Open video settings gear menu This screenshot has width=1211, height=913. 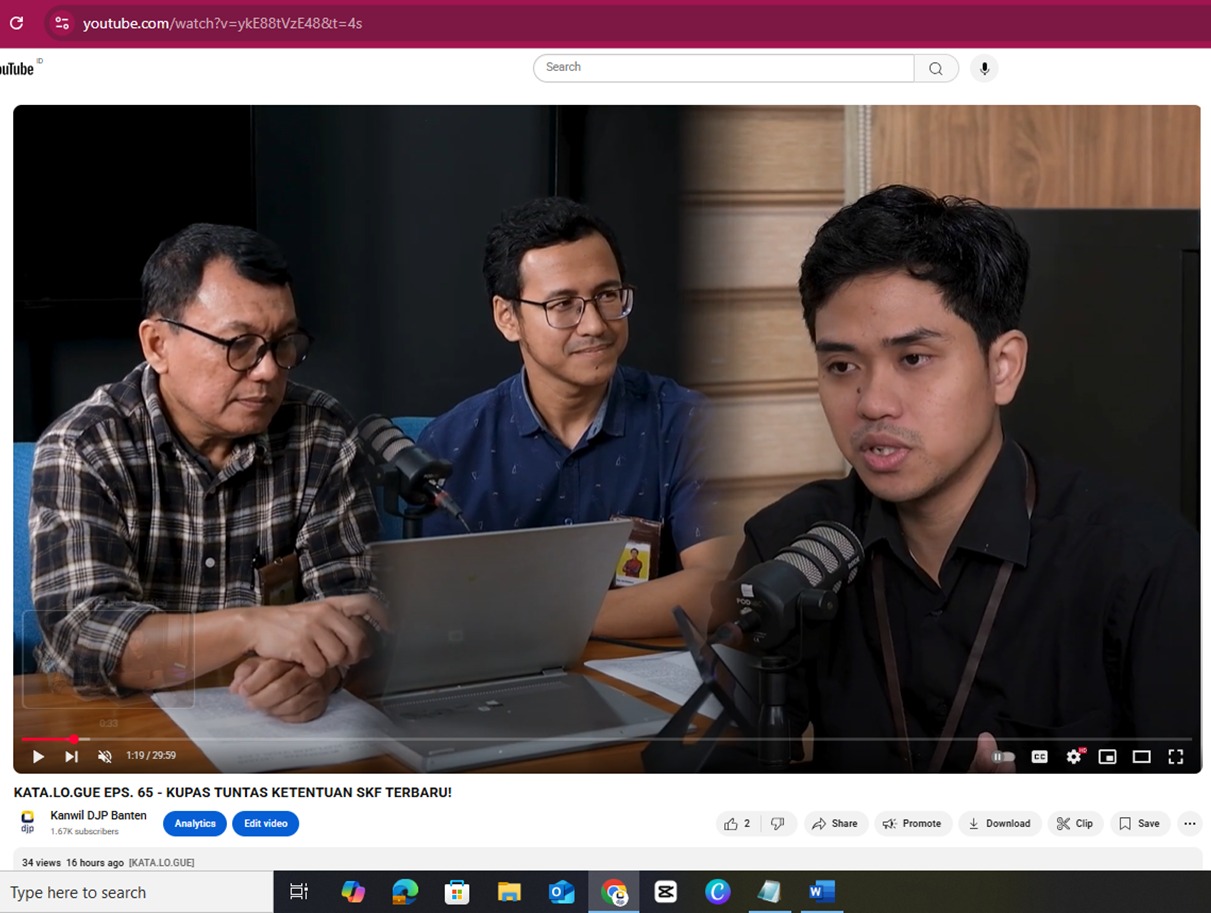click(1073, 757)
